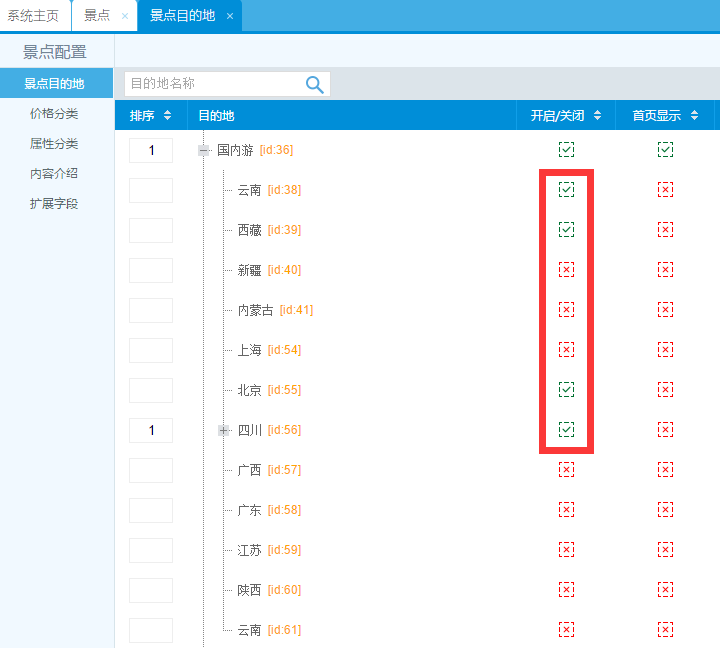Screen dimensions: 720x648
Task: Toggle 开启/关闭 for 云南 id:38
Action: click(x=566, y=190)
